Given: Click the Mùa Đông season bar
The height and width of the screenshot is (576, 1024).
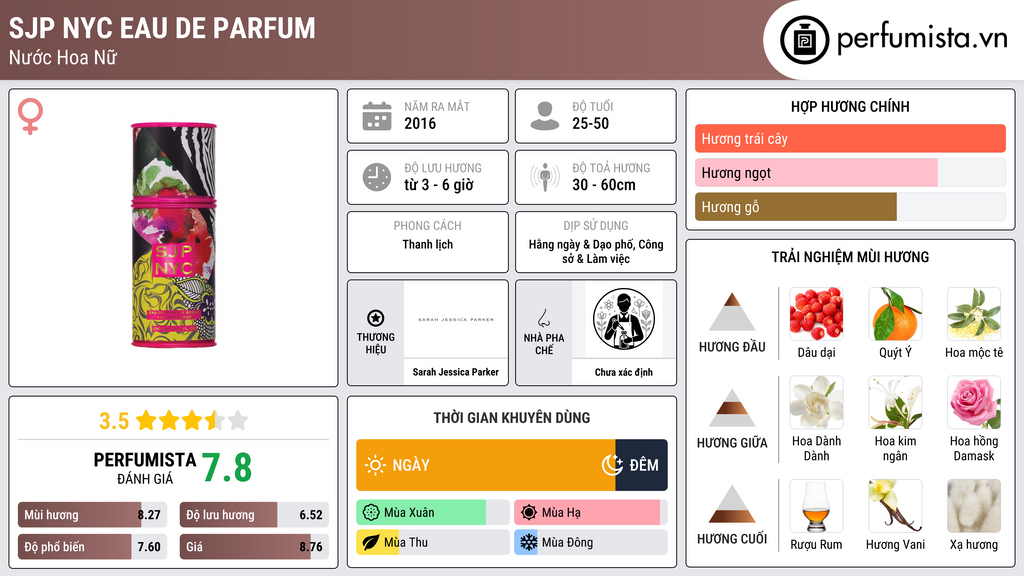Looking at the screenshot, I should (590, 542).
